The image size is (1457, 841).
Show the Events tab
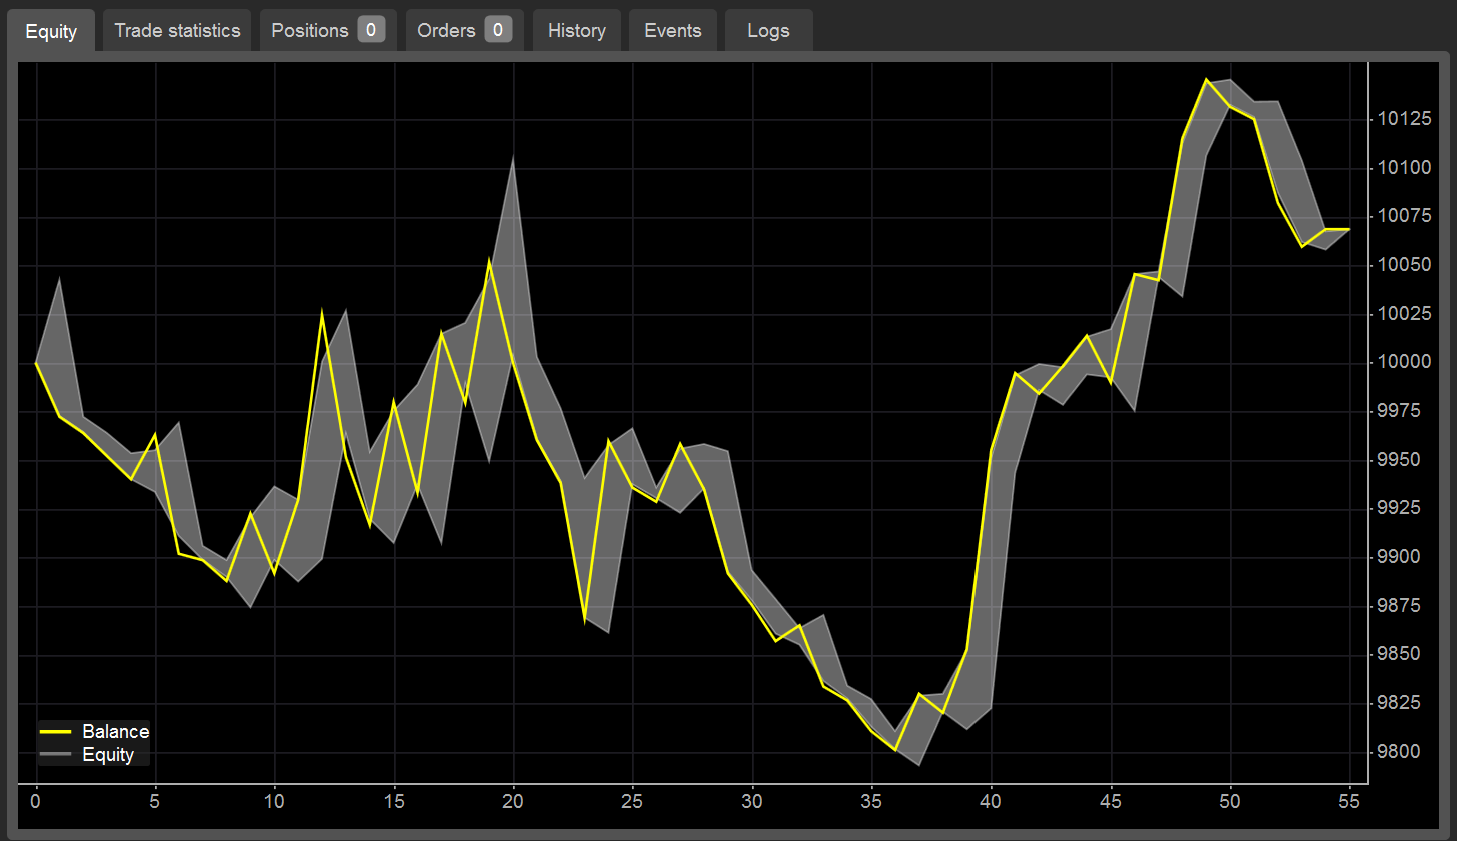coord(672,31)
